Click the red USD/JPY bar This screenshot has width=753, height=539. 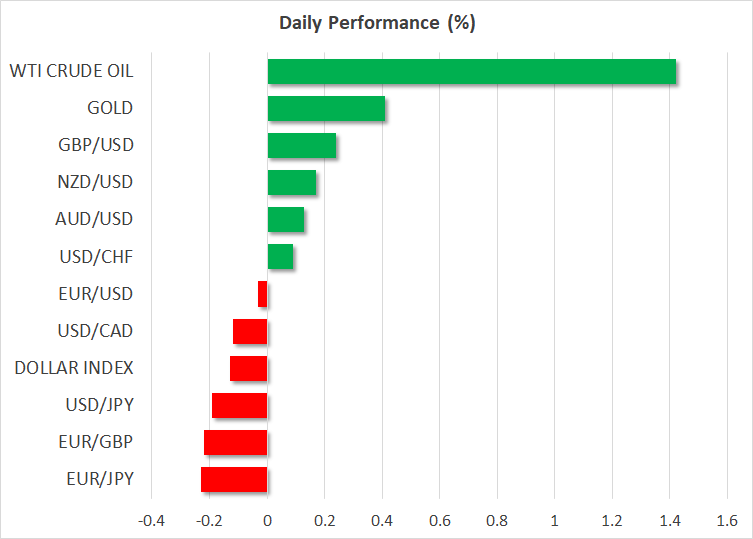point(240,405)
